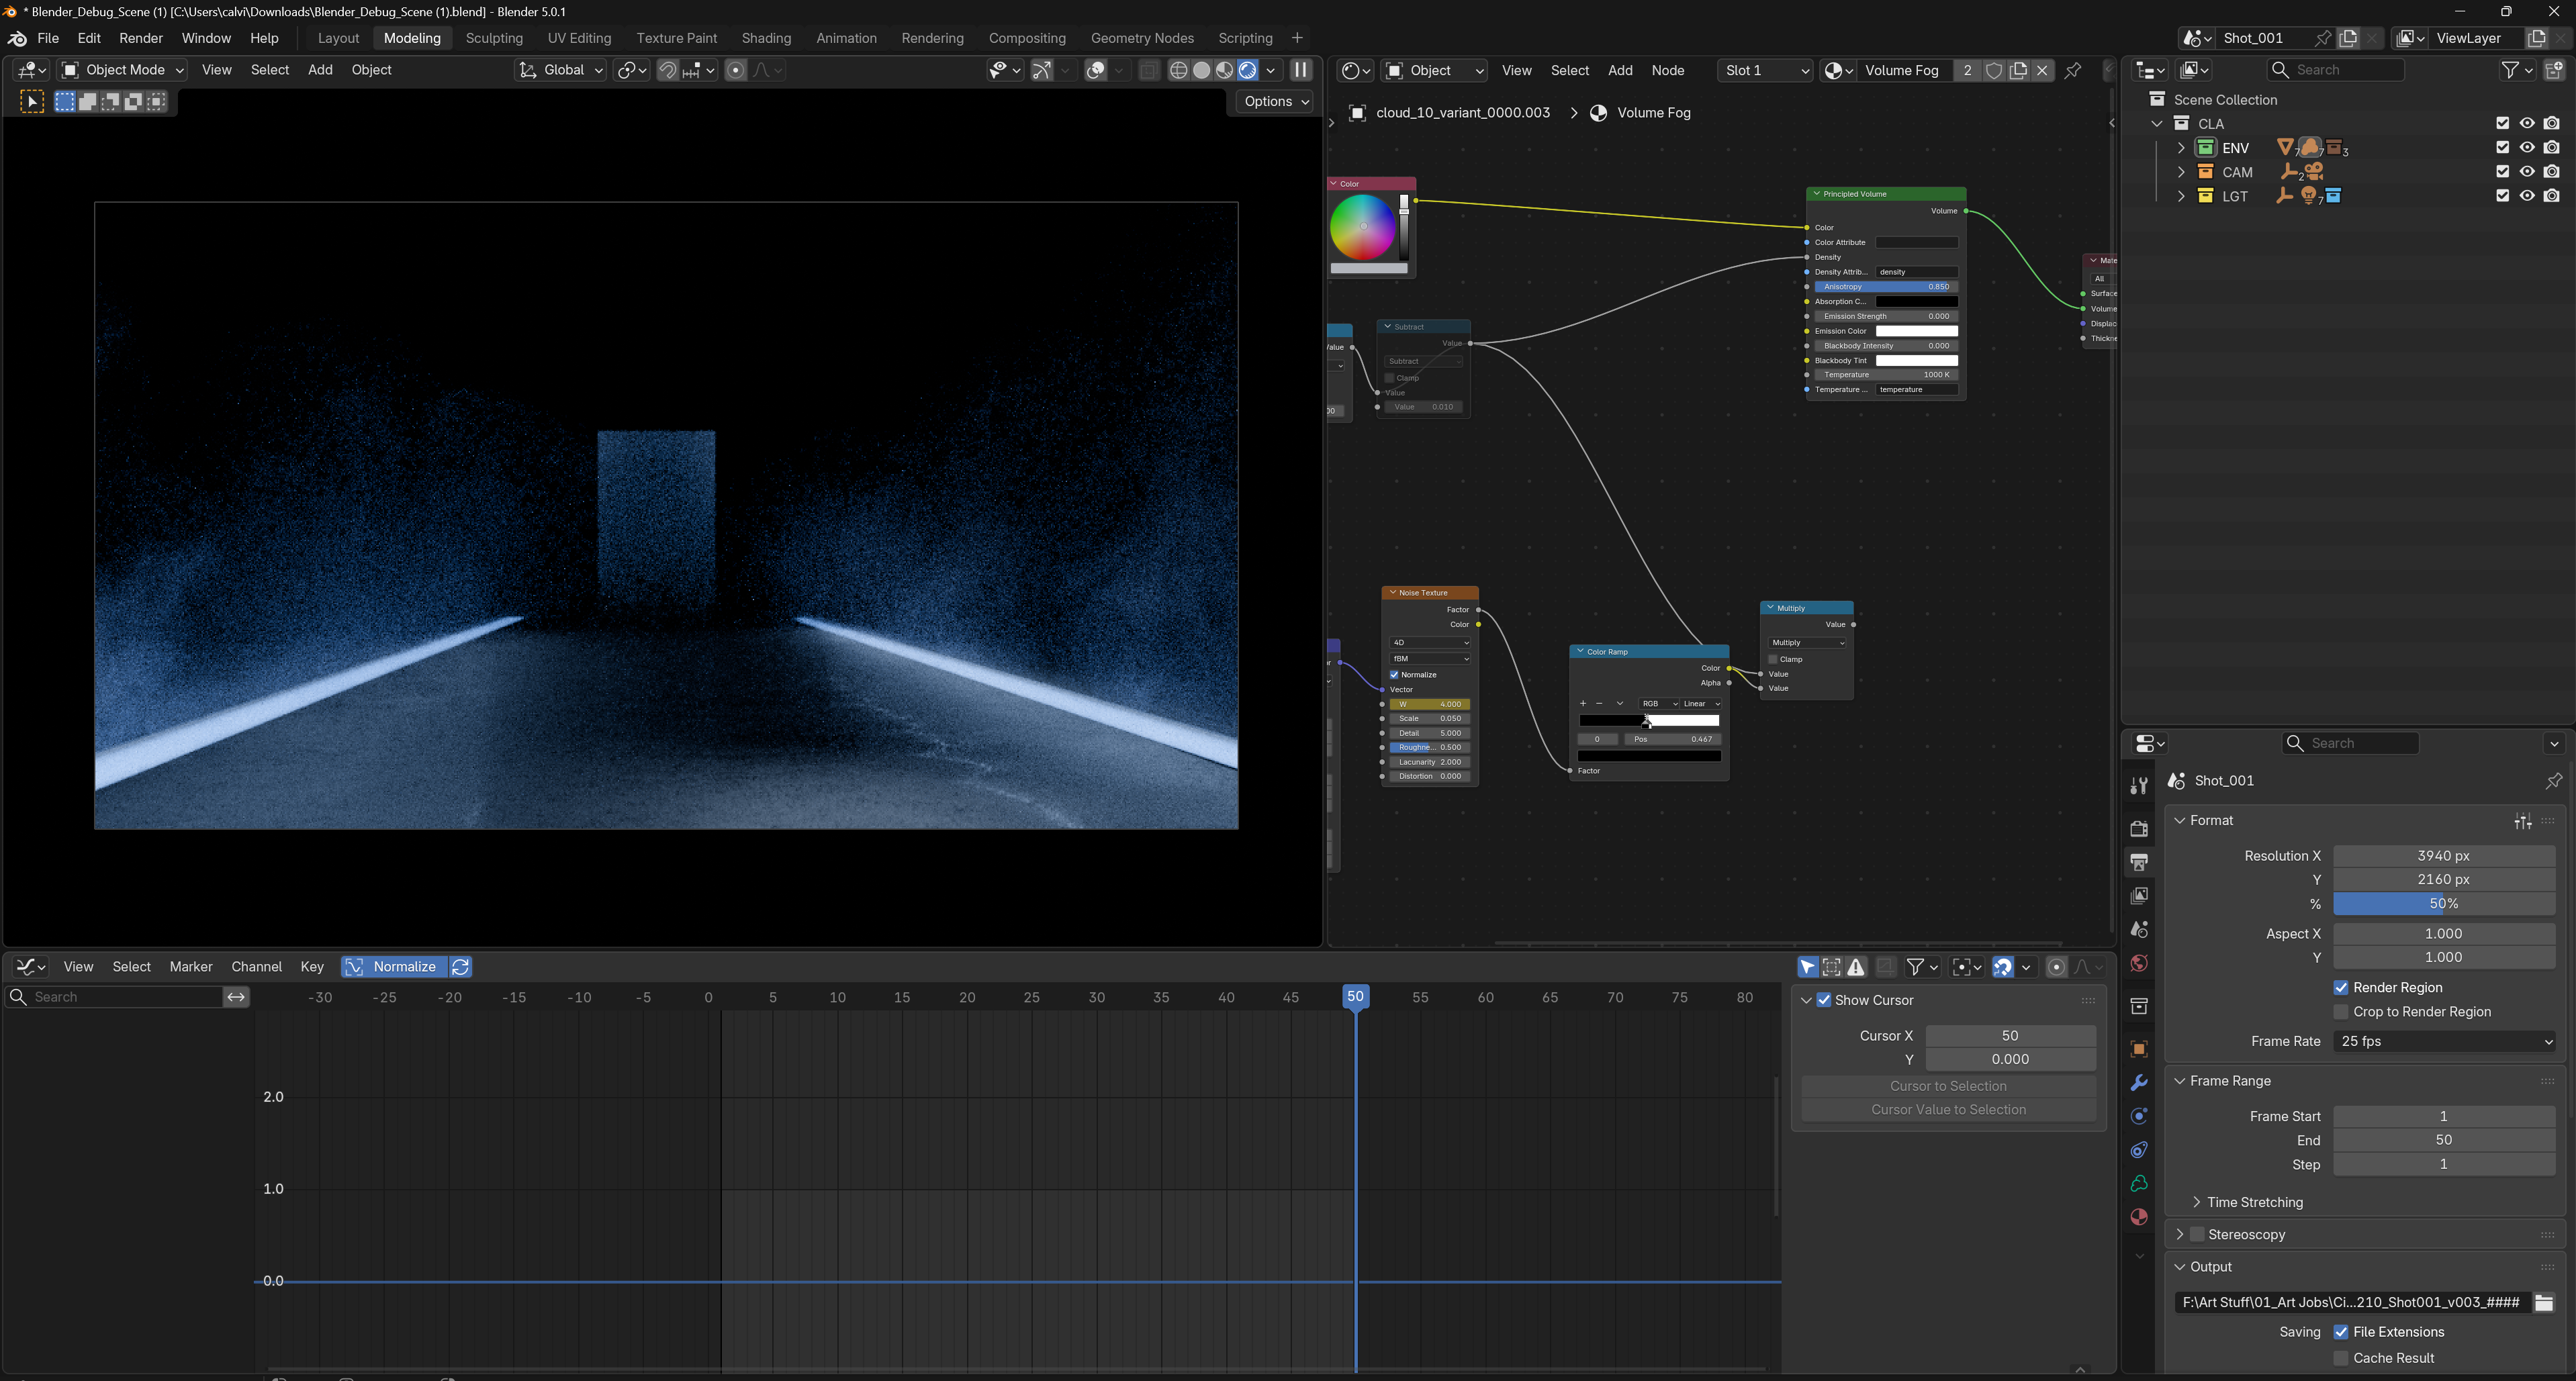
Task: Open the Modifiers wrench properties tab
Action: (2139, 1083)
